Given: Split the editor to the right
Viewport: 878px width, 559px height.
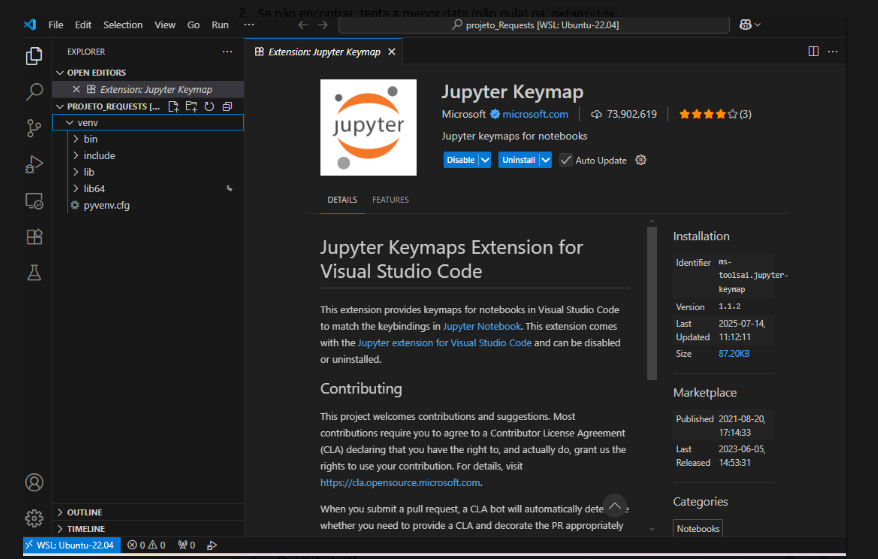Looking at the screenshot, I should [814, 52].
